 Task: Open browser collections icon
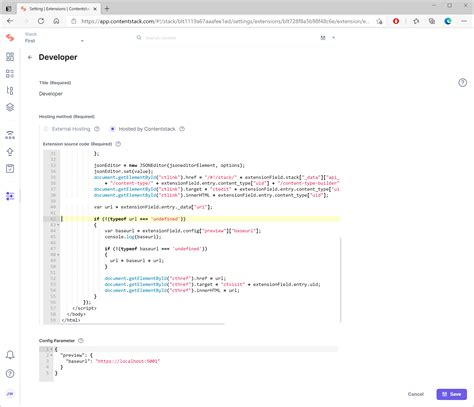click(x=432, y=21)
